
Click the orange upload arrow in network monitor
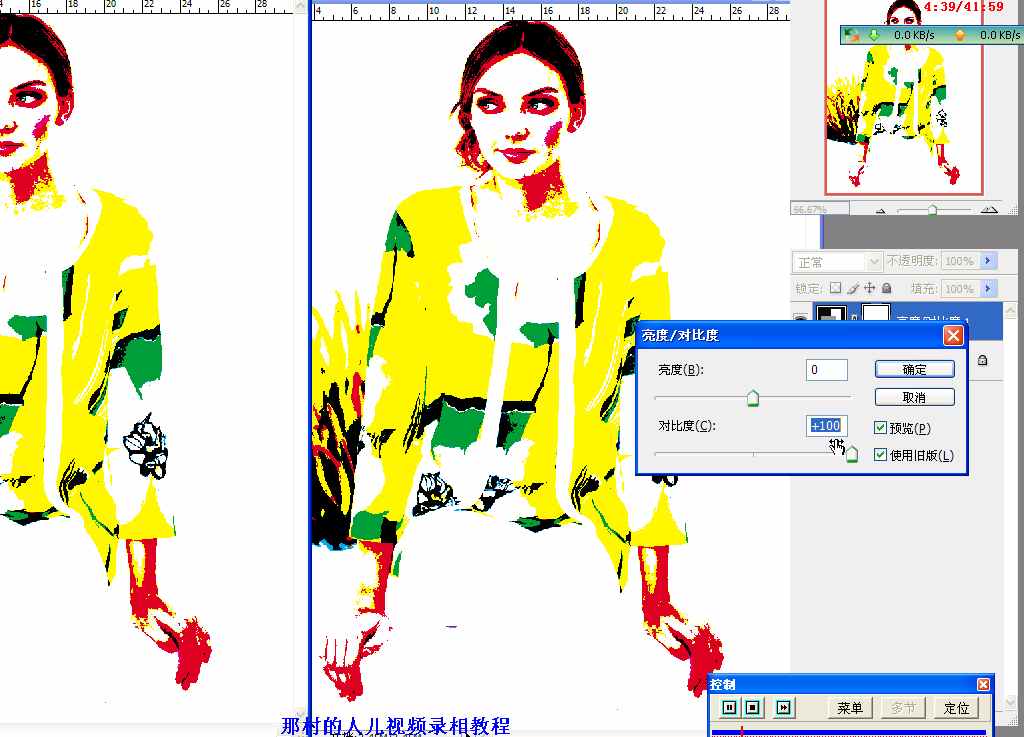[x=959, y=35]
